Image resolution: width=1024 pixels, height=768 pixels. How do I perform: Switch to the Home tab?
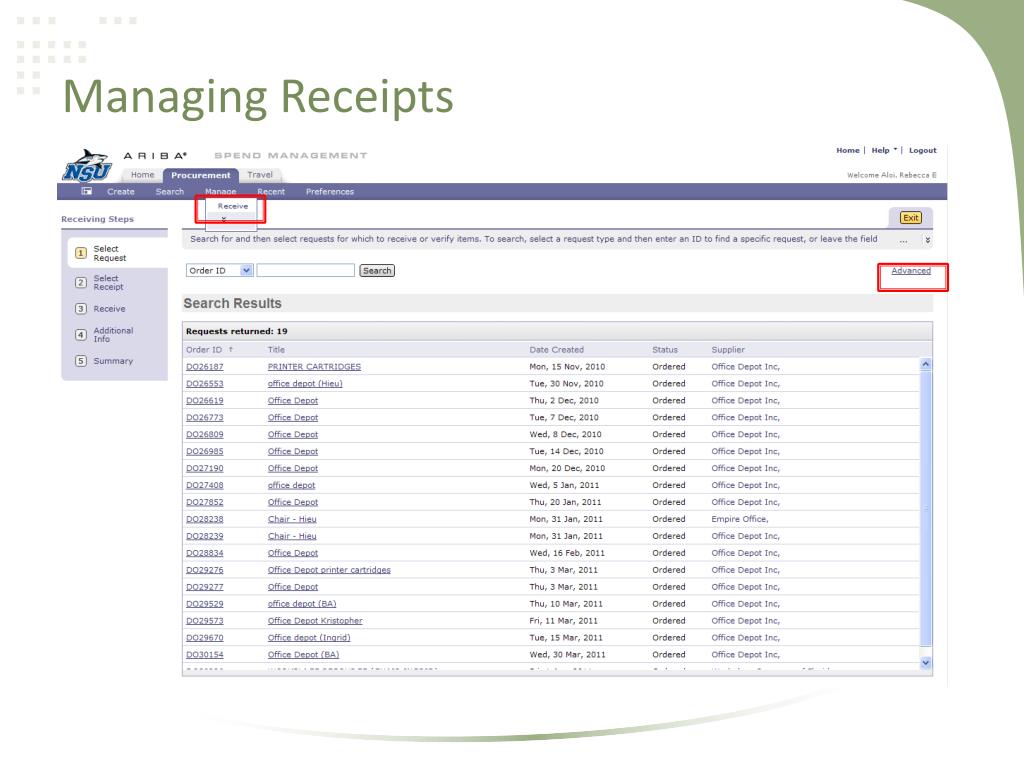[142, 175]
